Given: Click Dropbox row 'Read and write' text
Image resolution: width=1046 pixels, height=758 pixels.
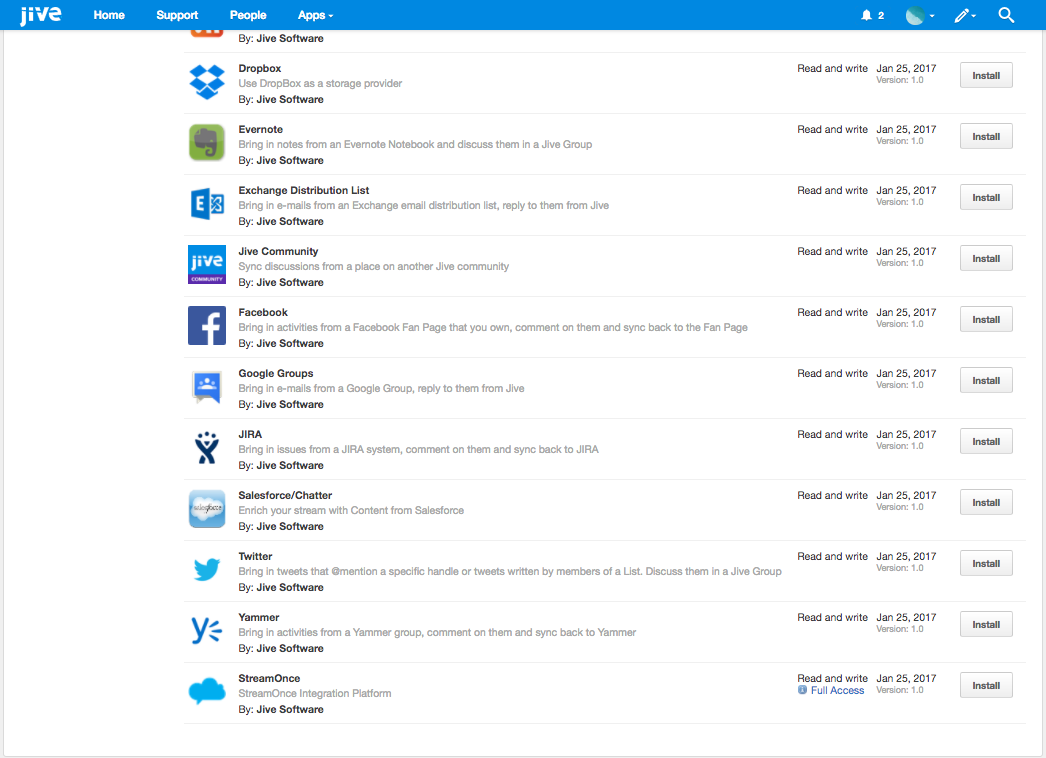Looking at the screenshot, I should point(833,68).
